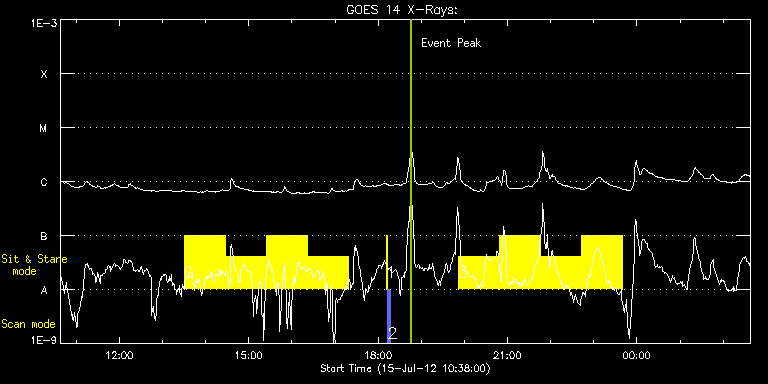Click the 00:00 time axis tick label
Image resolution: width=768 pixels, height=384 pixels.
(x=636, y=355)
